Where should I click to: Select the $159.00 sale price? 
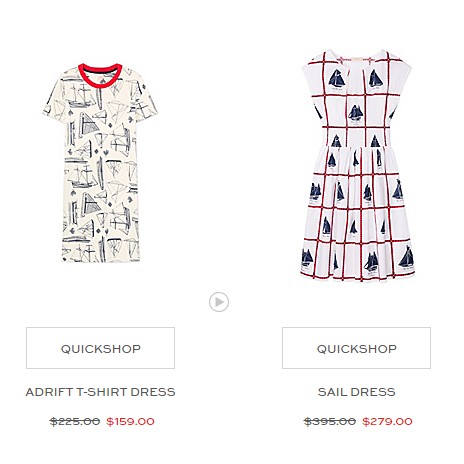click(x=130, y=421)
